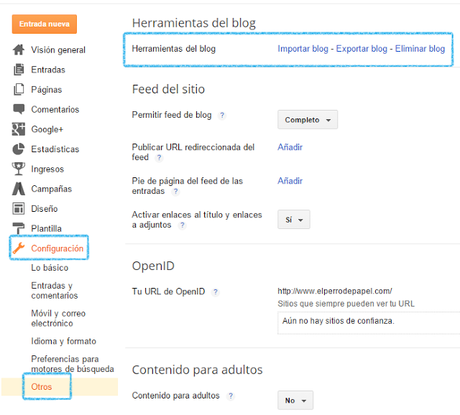Open Estadísticas section
460x415 pixels.
point(55,149)
